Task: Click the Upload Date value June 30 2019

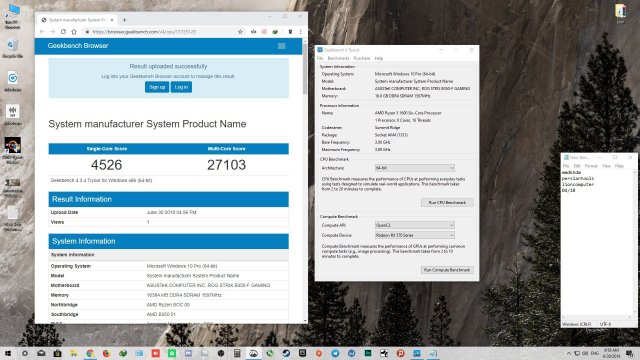Action: point(171,212)
